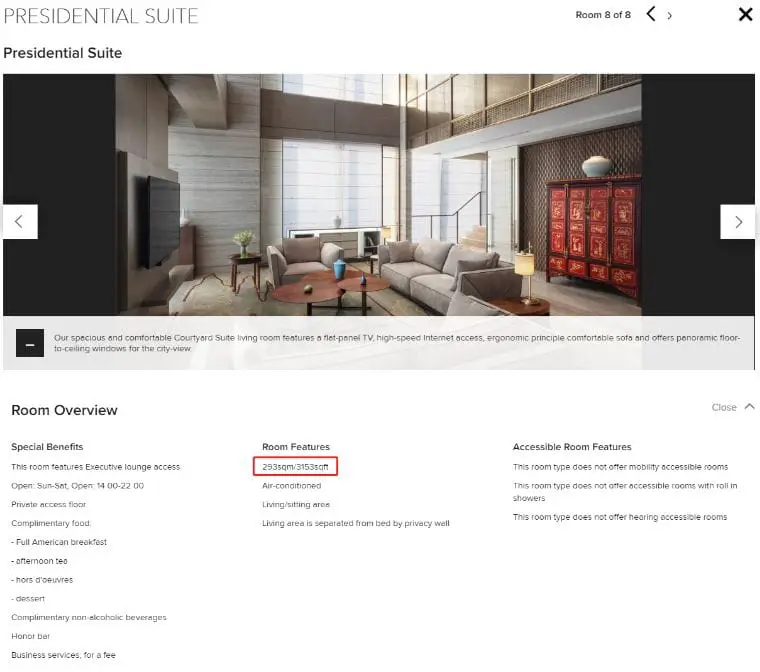Click the 'Room 8 of 8' counter
This screenshot has height=672, width=760.
(603, 15)
